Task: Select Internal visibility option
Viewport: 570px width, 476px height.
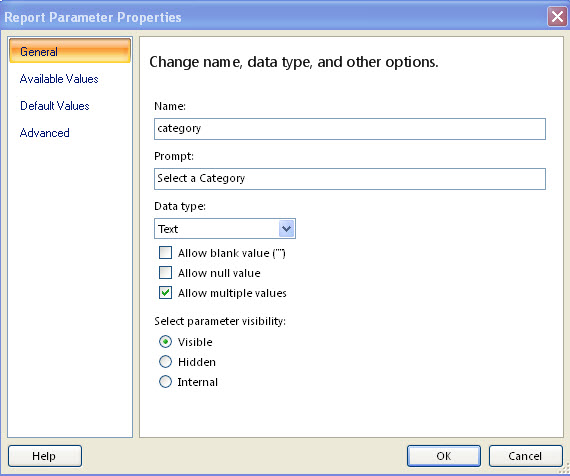Action: click(165, 381)
